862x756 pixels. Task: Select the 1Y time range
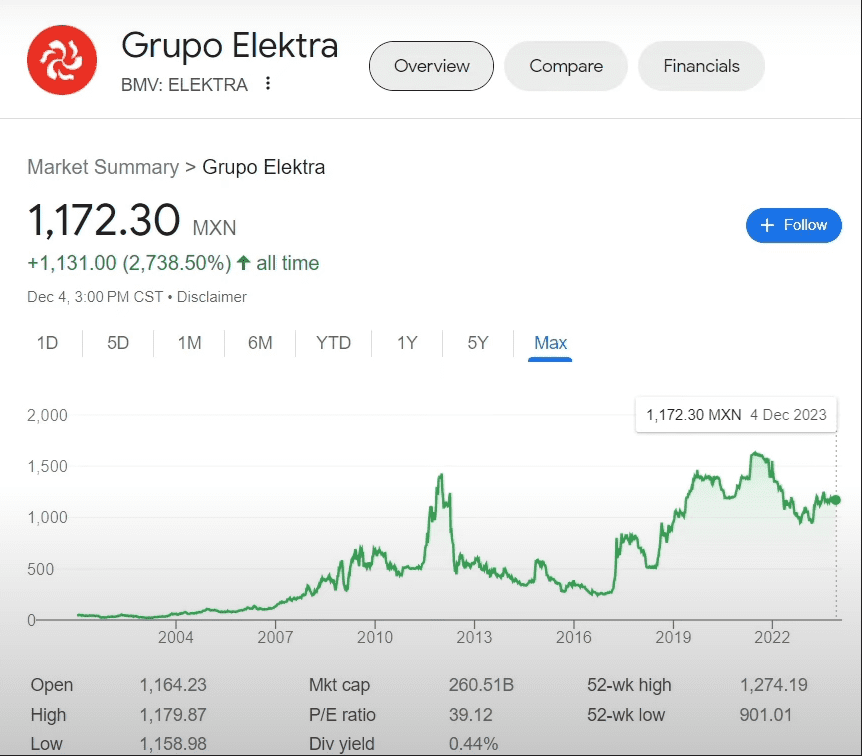point(407,343)
